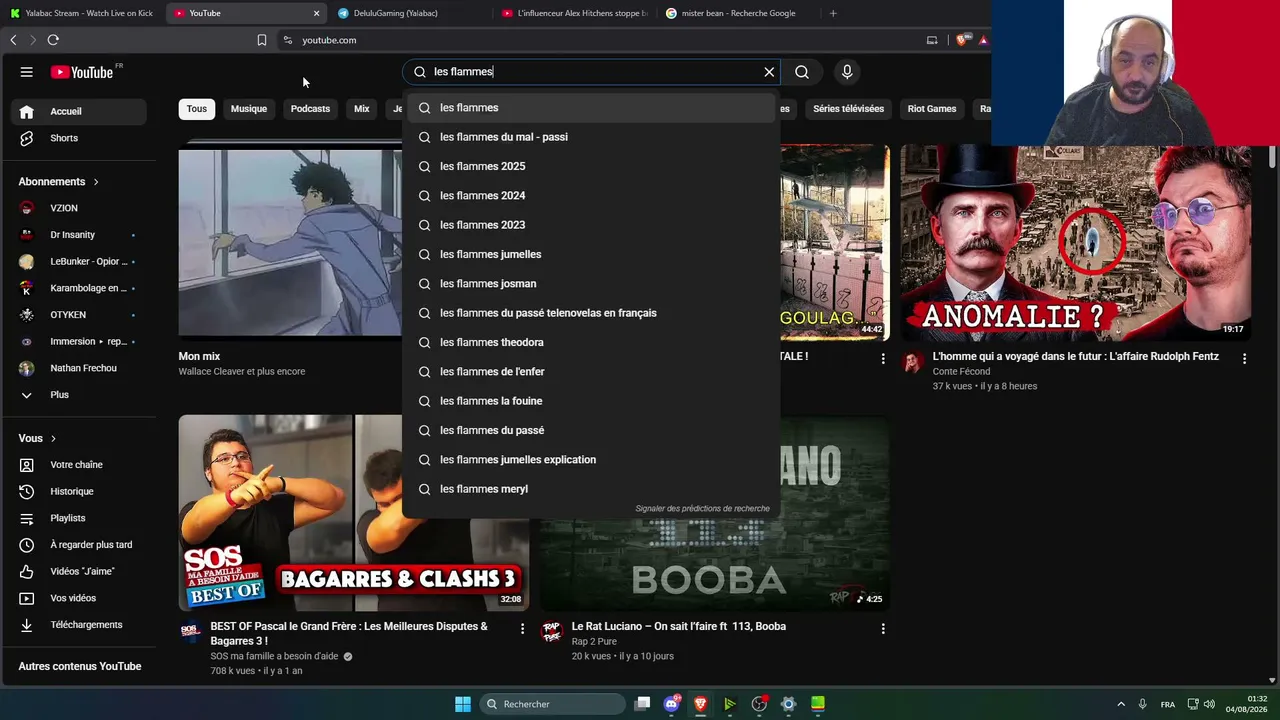Click the YouTube logo
Image resolution: width=1280 pixels, height=720 pixels.
tap(82, 72)
